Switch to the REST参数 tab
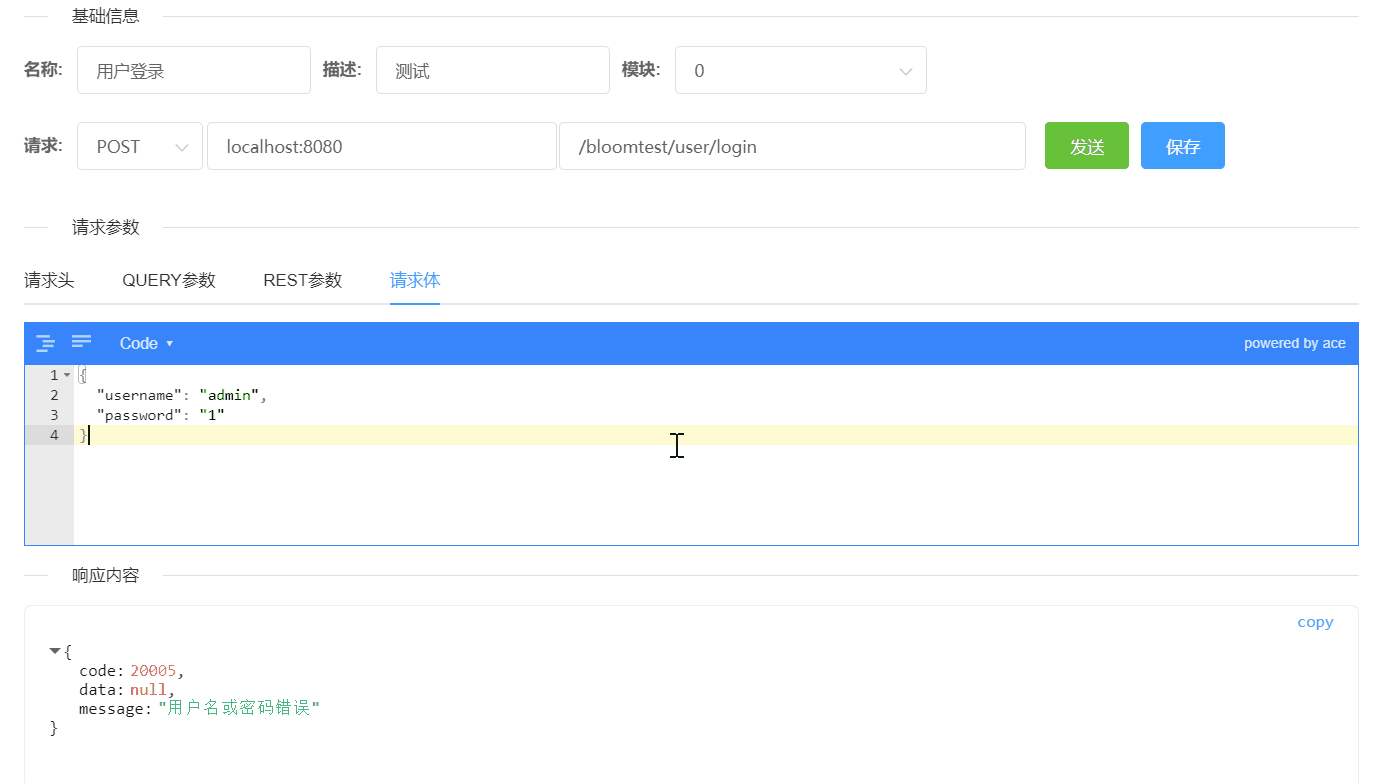This screenshot has height=783, width=1378. 303,280
